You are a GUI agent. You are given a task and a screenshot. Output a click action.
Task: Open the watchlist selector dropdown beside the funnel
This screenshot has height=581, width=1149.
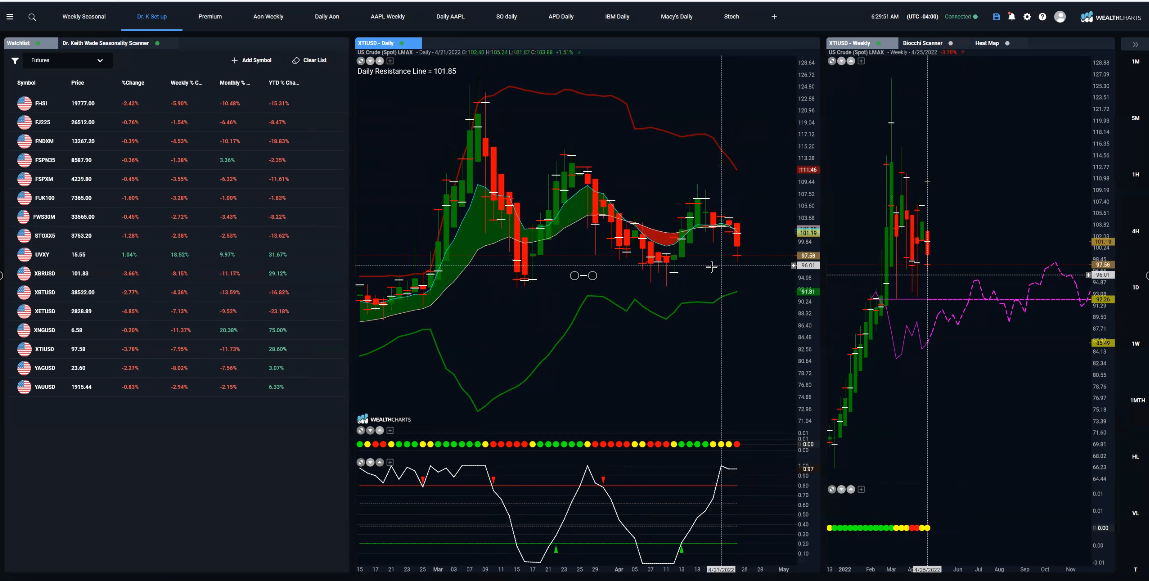point(68,61)
